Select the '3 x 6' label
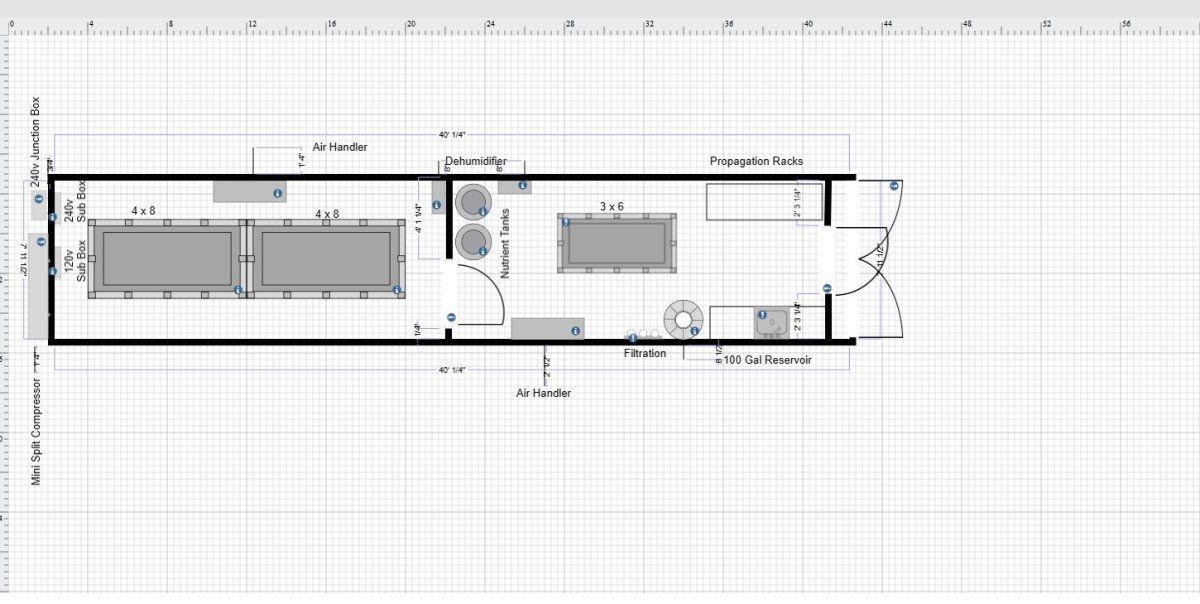Image resolution: width=1200 pixels, height=604 pixels. (612, 206)
